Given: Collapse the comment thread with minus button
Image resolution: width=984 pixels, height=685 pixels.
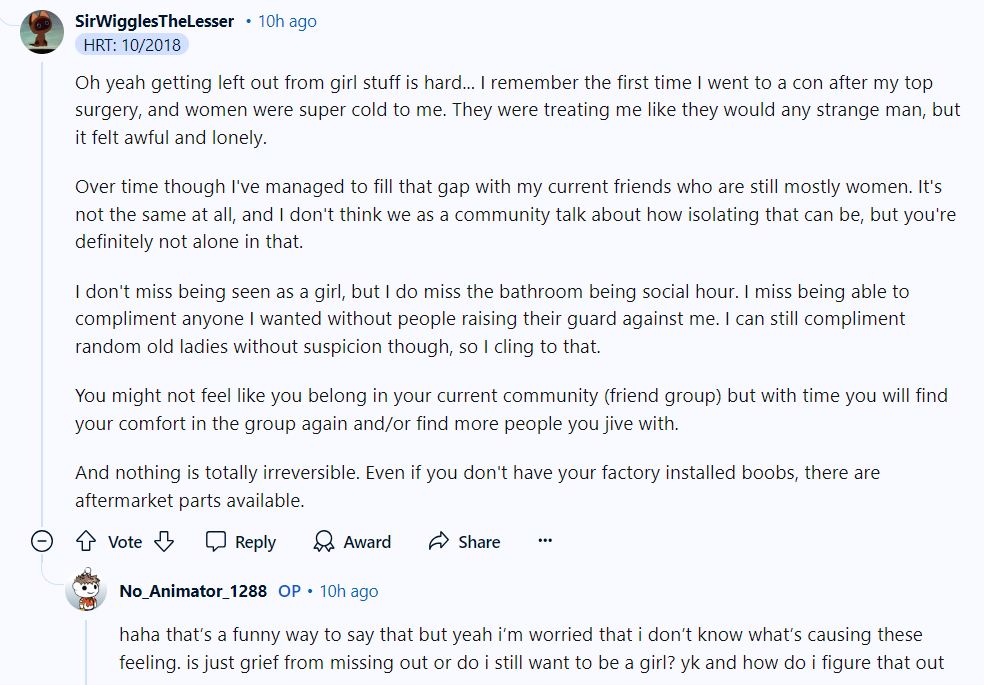Looking at the screenshot, I should [42, 541].
